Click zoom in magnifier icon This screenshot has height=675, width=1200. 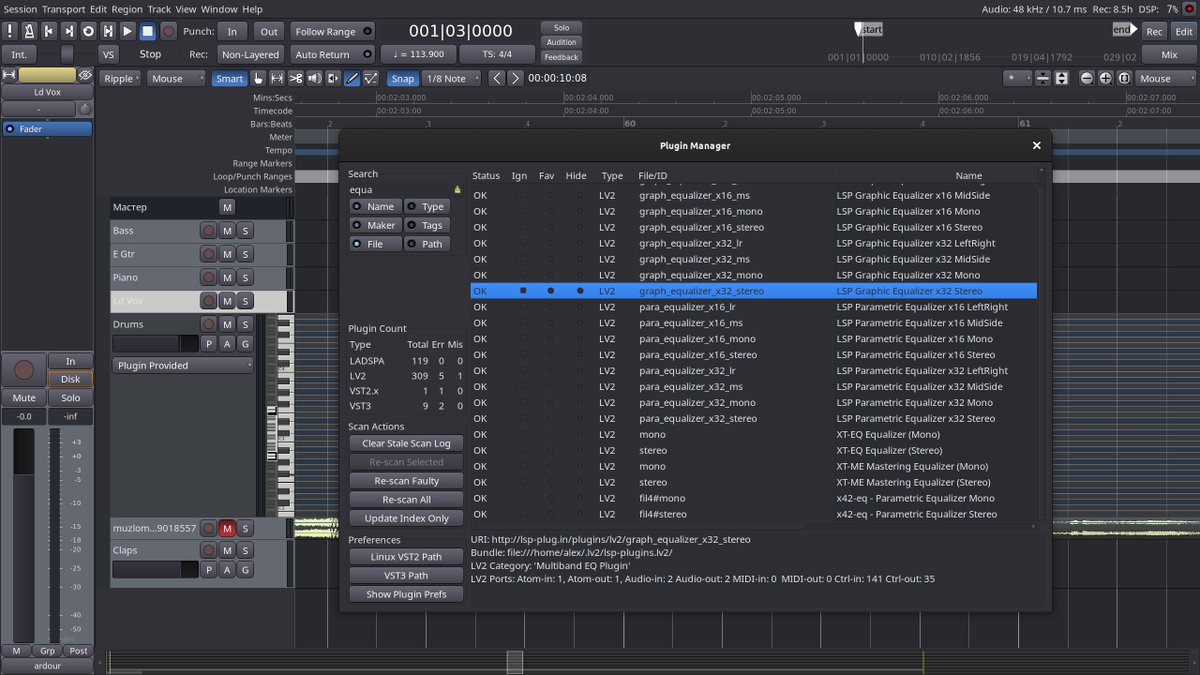(x=1105, y=78)
